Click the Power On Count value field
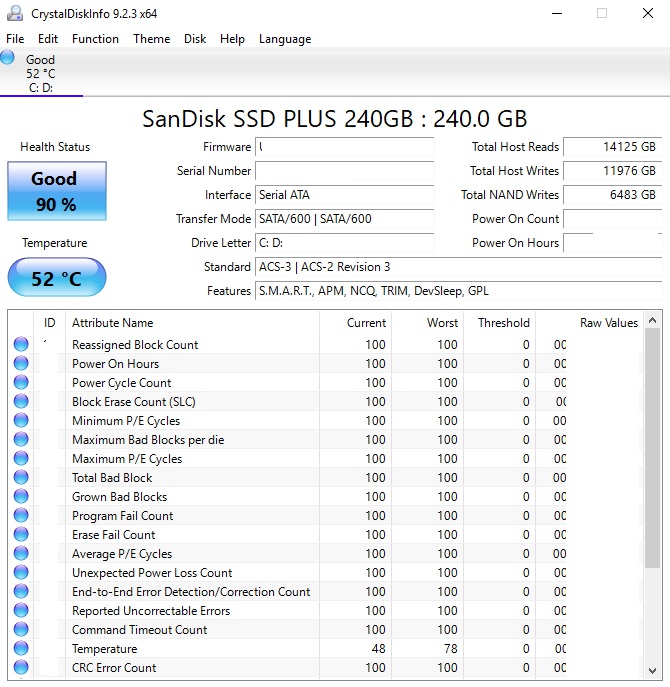 point(613,219)
